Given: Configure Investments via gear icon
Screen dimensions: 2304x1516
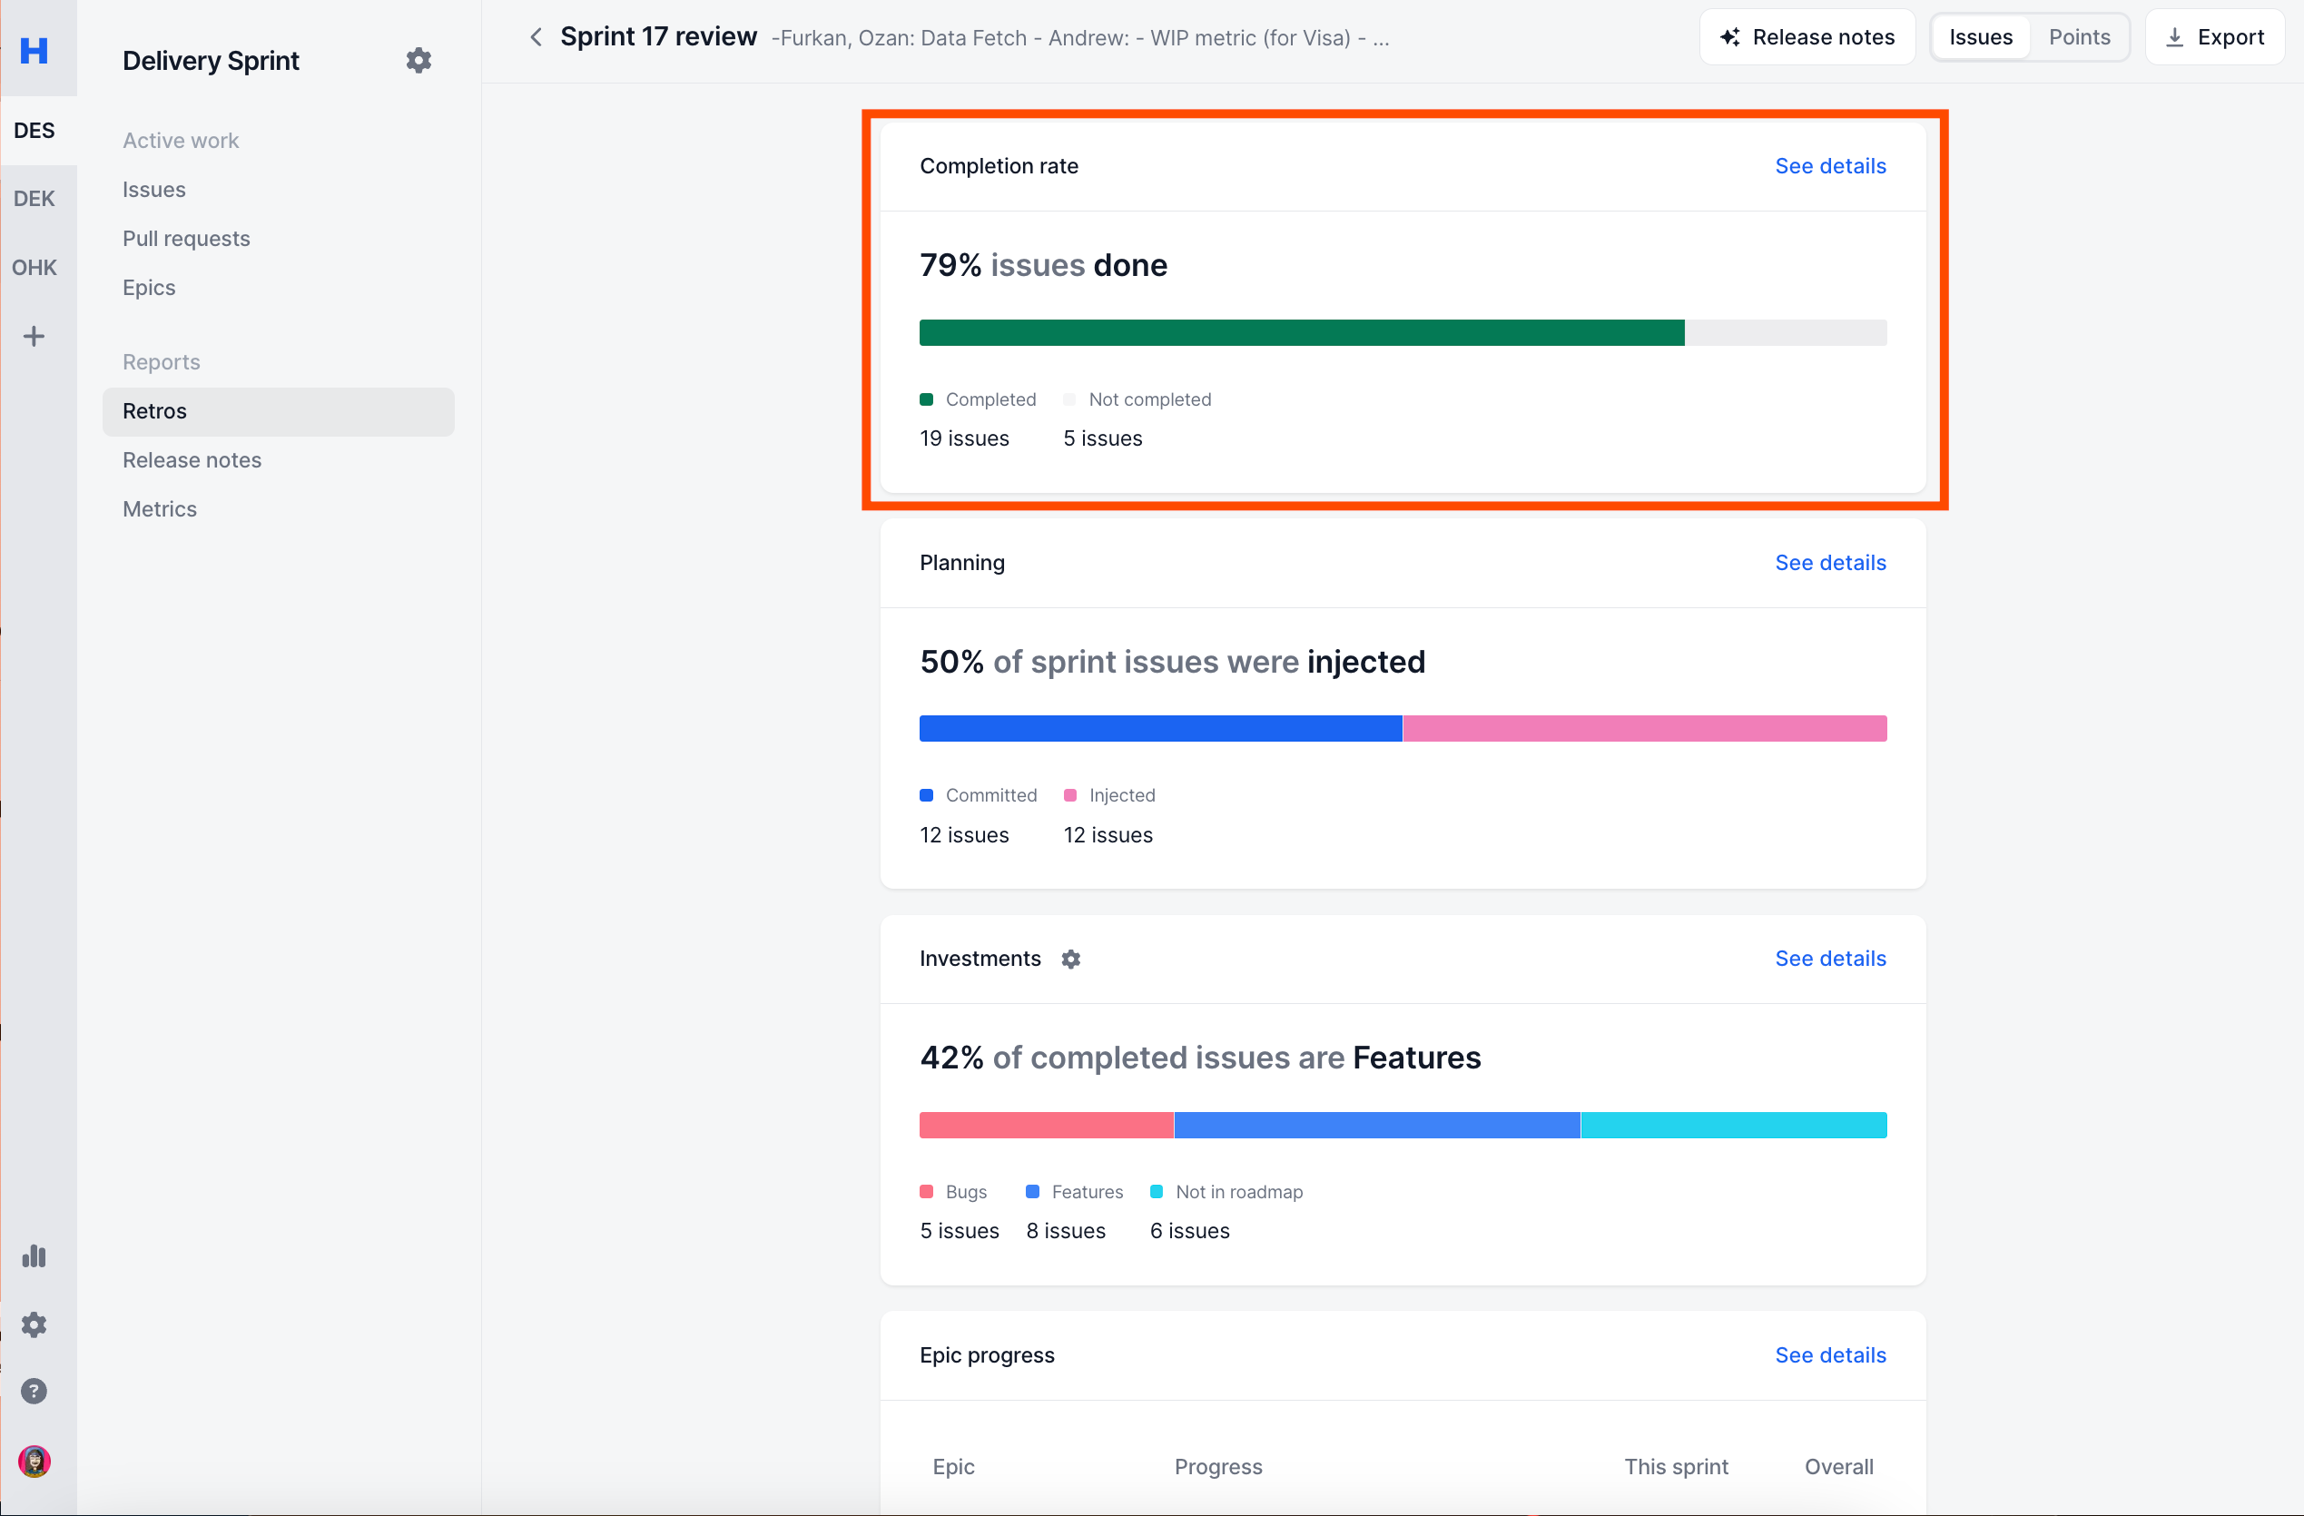Looking at the screenshot, I should 1070,959.
